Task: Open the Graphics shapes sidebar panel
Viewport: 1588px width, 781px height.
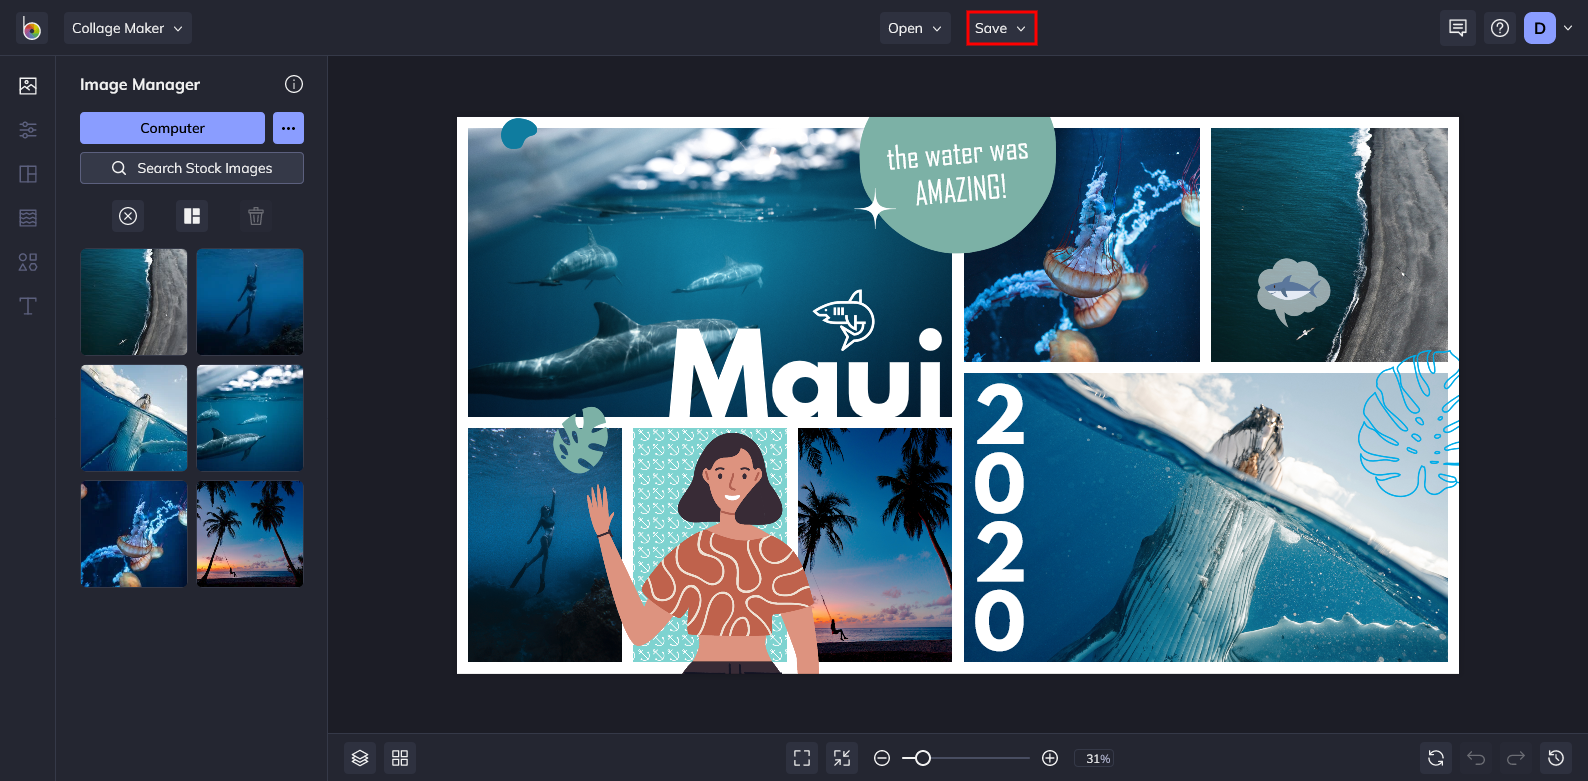Action: (28, 262)
